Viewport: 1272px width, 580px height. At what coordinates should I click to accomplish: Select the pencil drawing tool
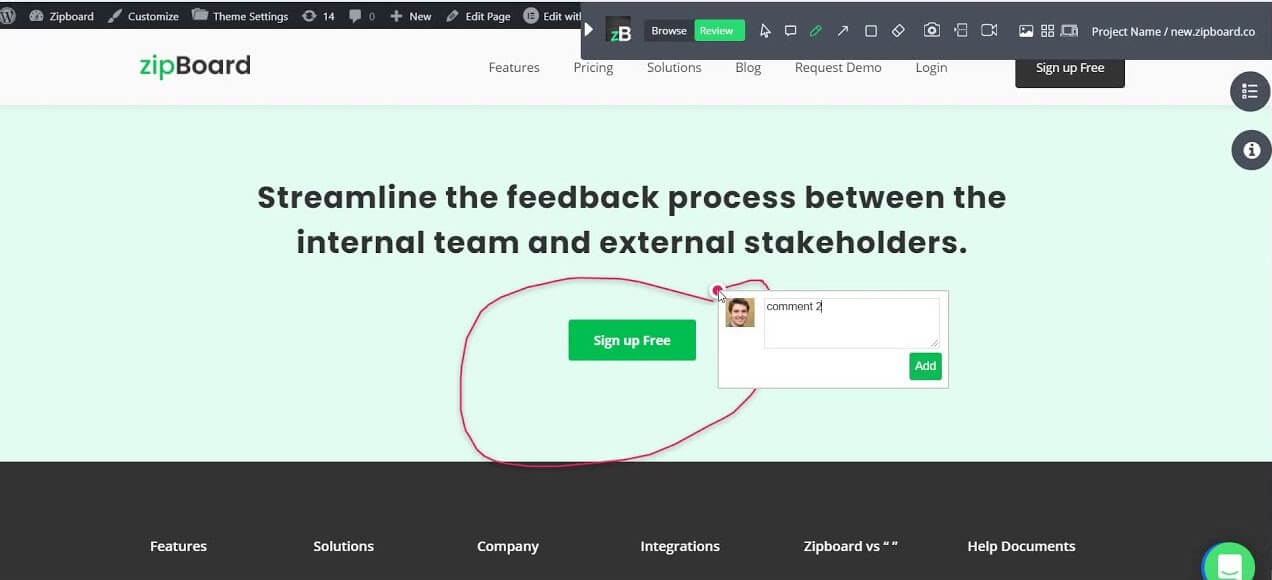pyautogui.click(x=816, y=31)
